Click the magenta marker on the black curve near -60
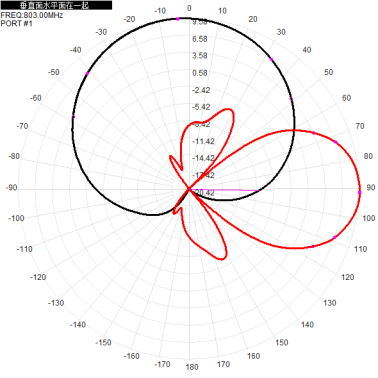The image size is (378, 378). point(73,117)
